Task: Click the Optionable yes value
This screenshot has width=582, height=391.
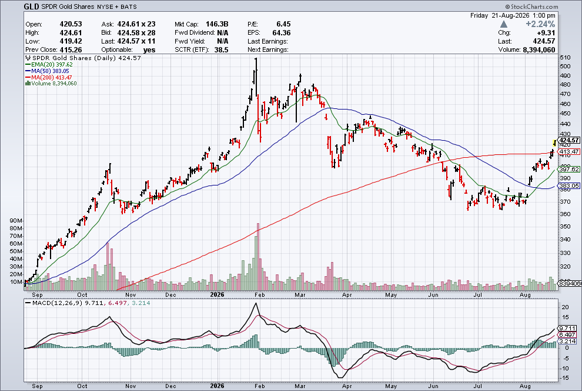Action: (x=149, y=50)
